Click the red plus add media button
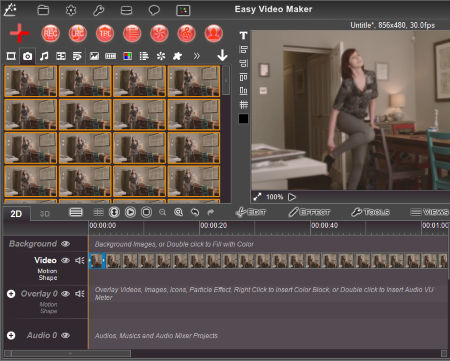Image resolution: width=450 pixels, height=361 pixels. [x=19, y=33]
